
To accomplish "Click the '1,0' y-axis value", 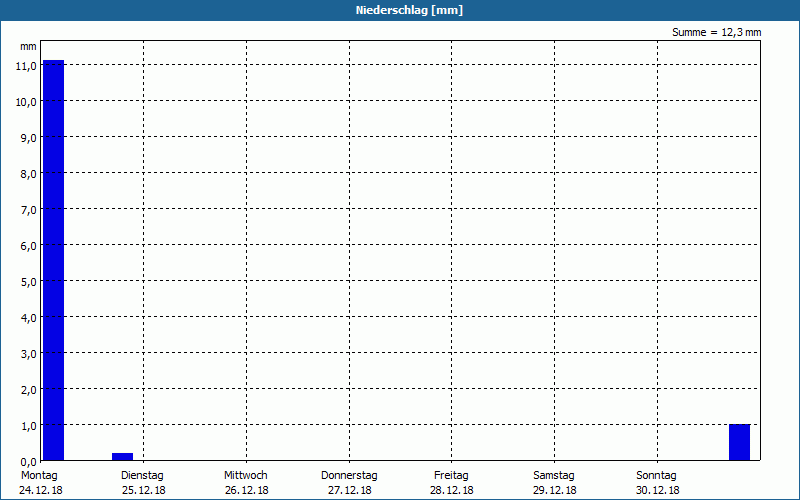I will point(28,426).
